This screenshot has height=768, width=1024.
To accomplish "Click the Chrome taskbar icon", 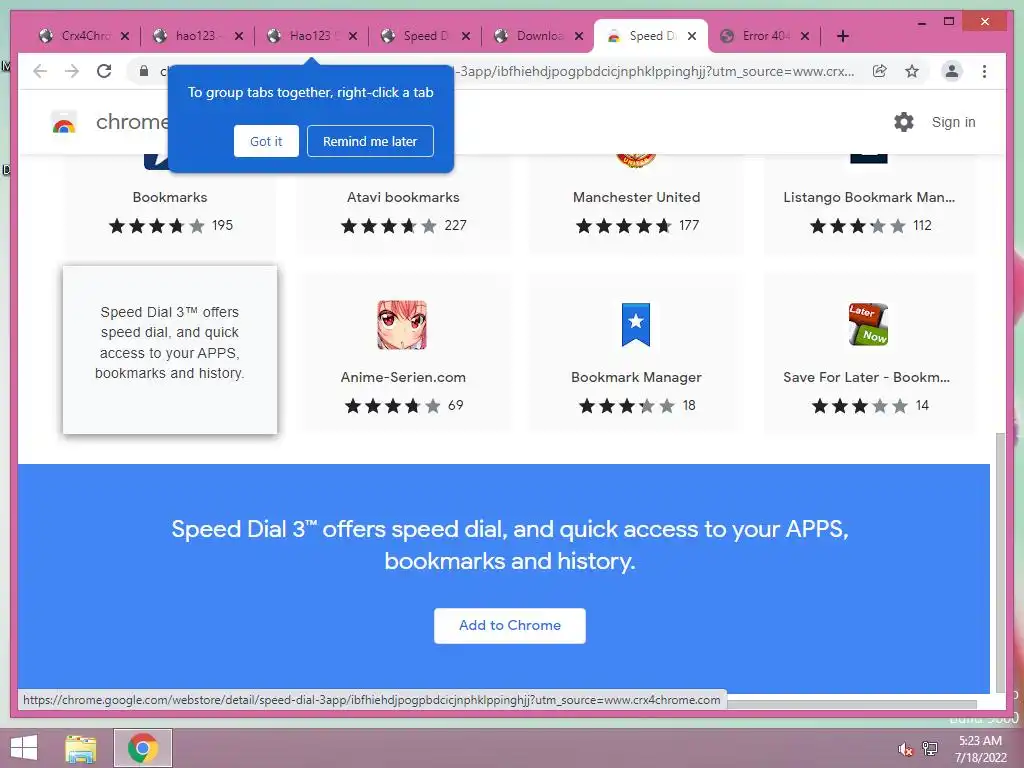I will coord(143,748).
